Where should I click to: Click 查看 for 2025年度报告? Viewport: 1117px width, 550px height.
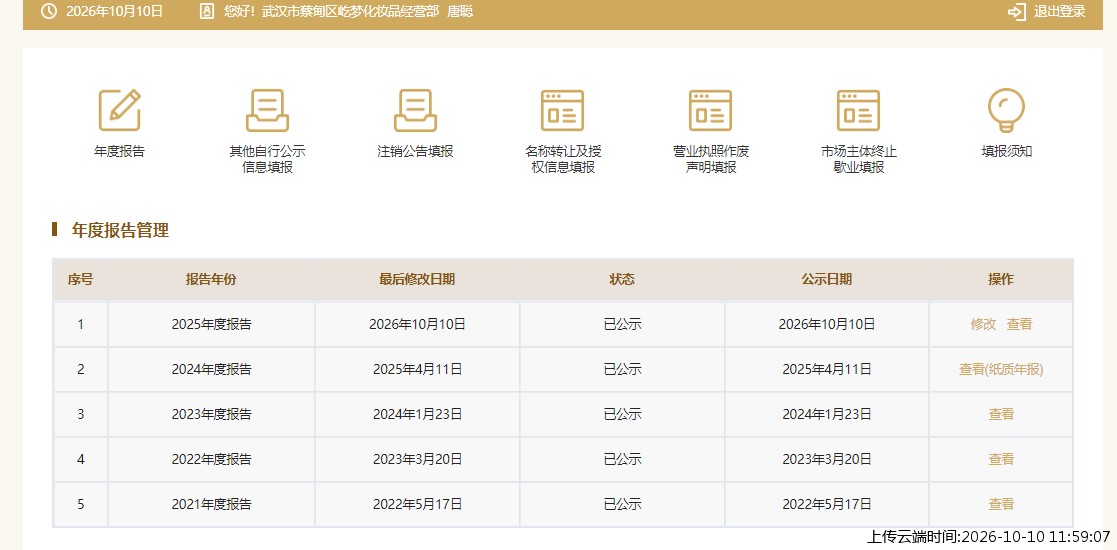point(1019,324)
